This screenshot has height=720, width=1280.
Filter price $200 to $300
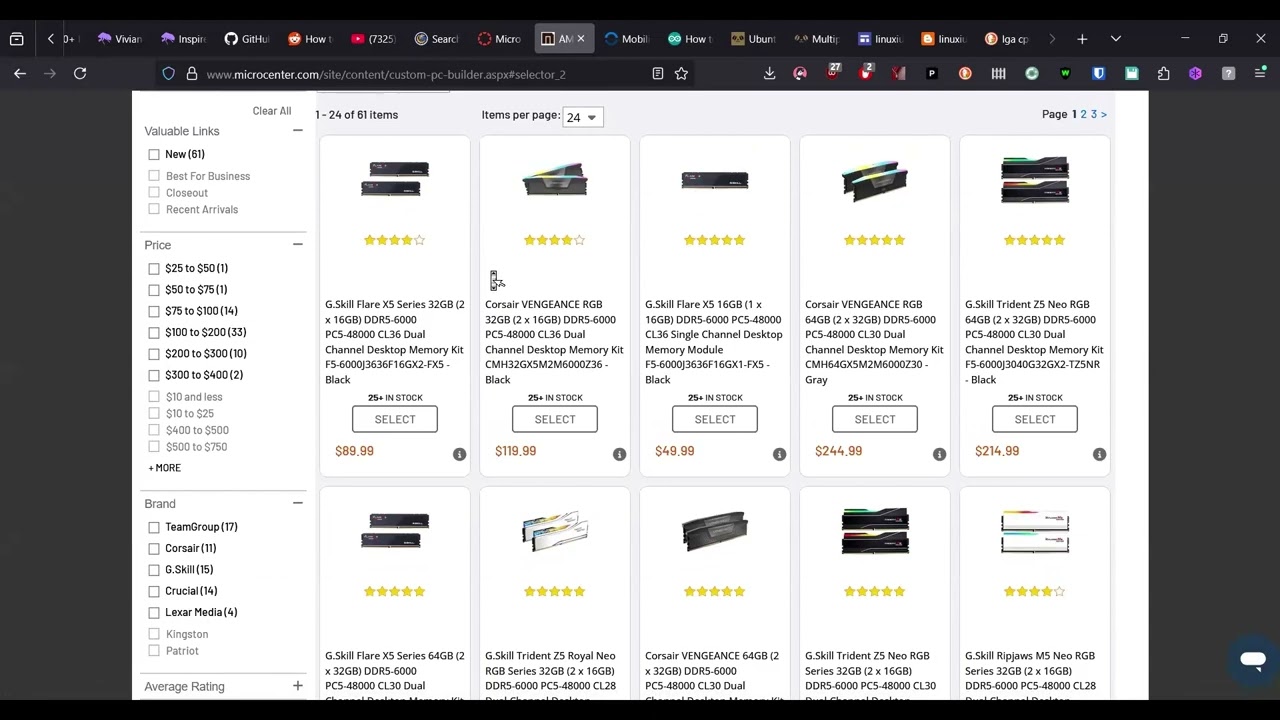[154, 354]
